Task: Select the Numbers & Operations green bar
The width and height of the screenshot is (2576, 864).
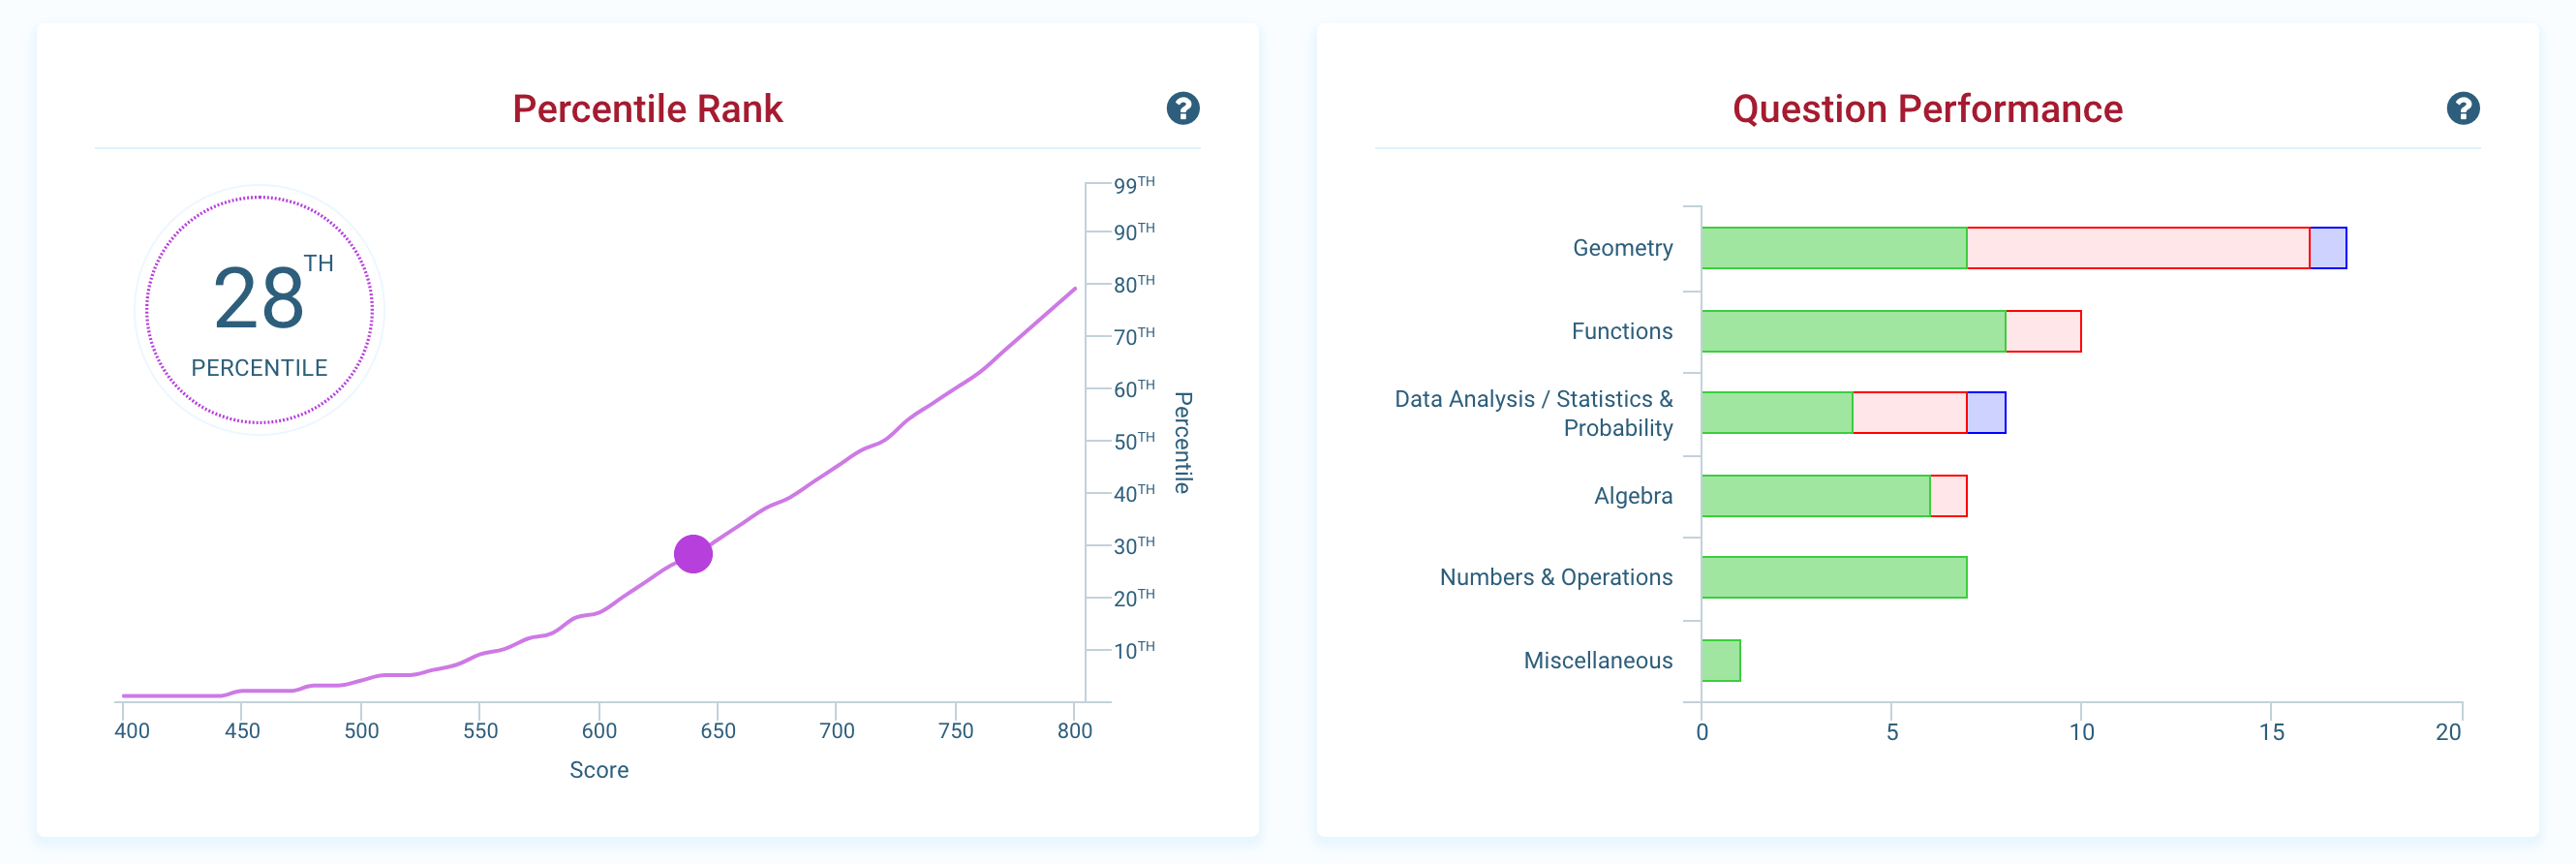Action: click(x=1834, y=577)
